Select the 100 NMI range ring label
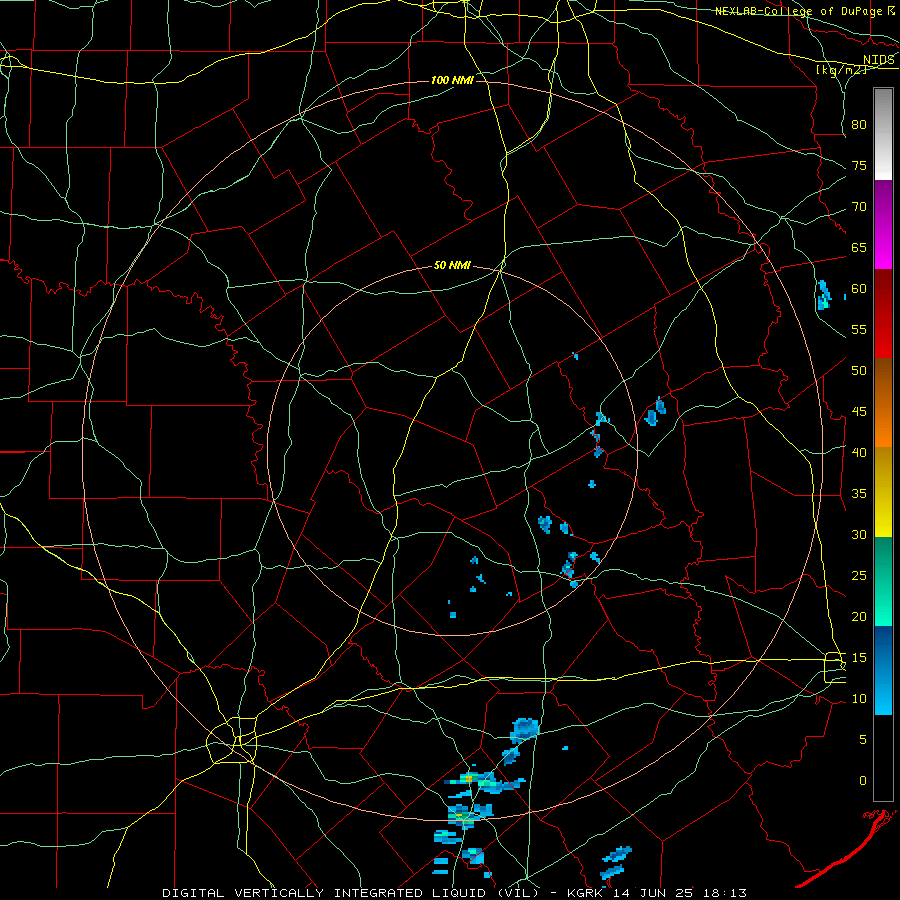The image size is (900, 900). coord(452,80)
